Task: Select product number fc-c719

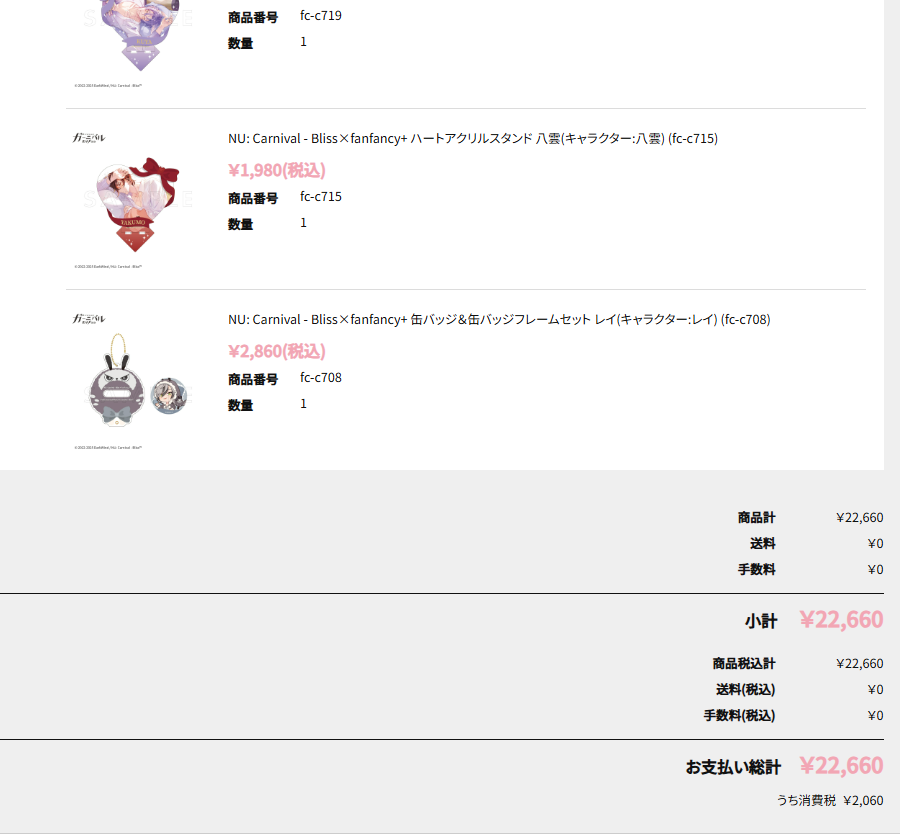Action: (320, 15)
